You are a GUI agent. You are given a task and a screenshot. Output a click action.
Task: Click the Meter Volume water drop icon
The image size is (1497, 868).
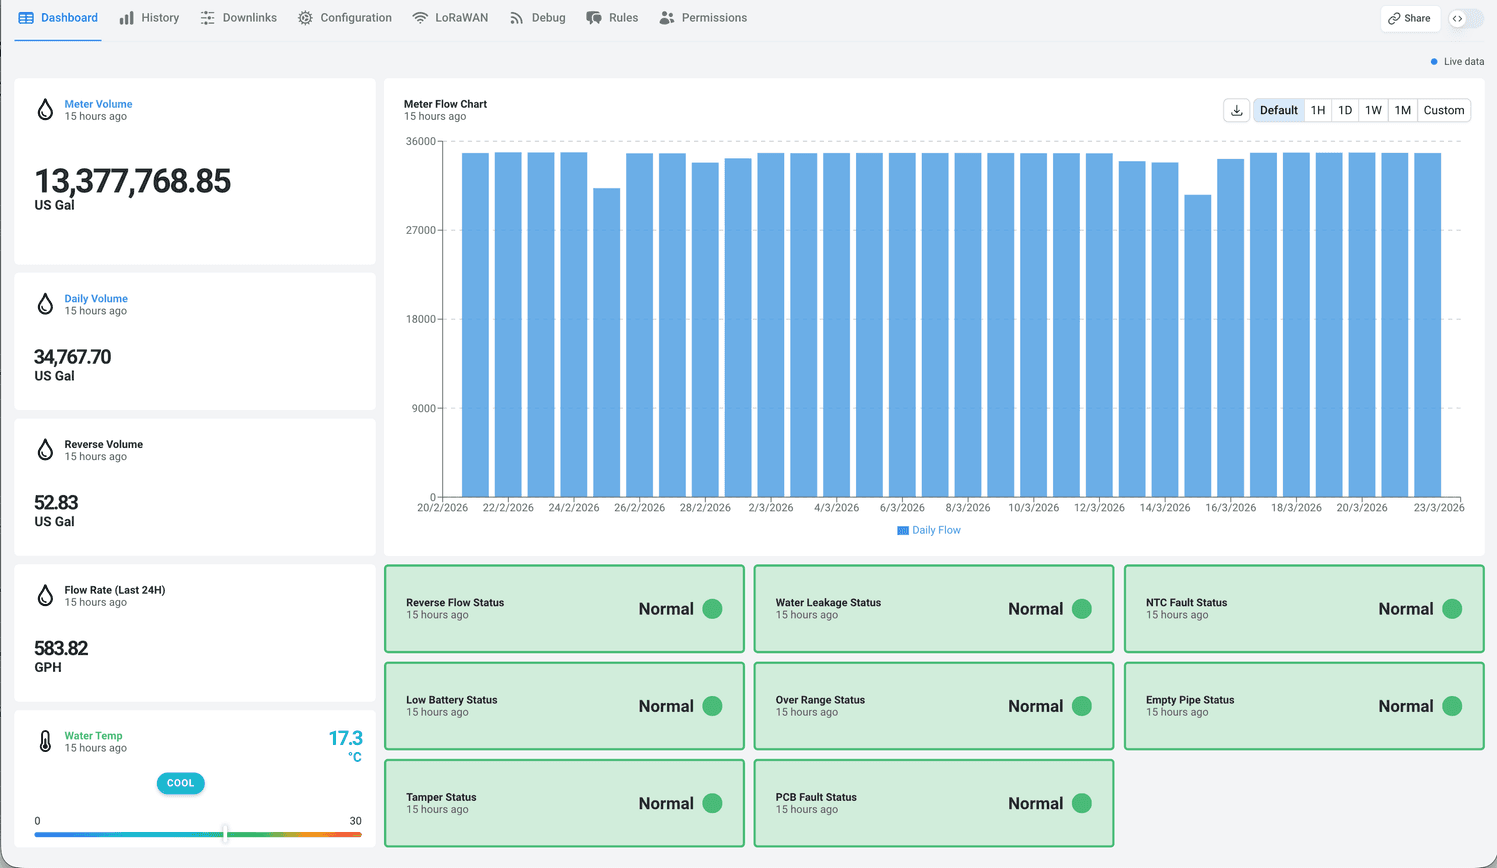(x=45, y=110)
